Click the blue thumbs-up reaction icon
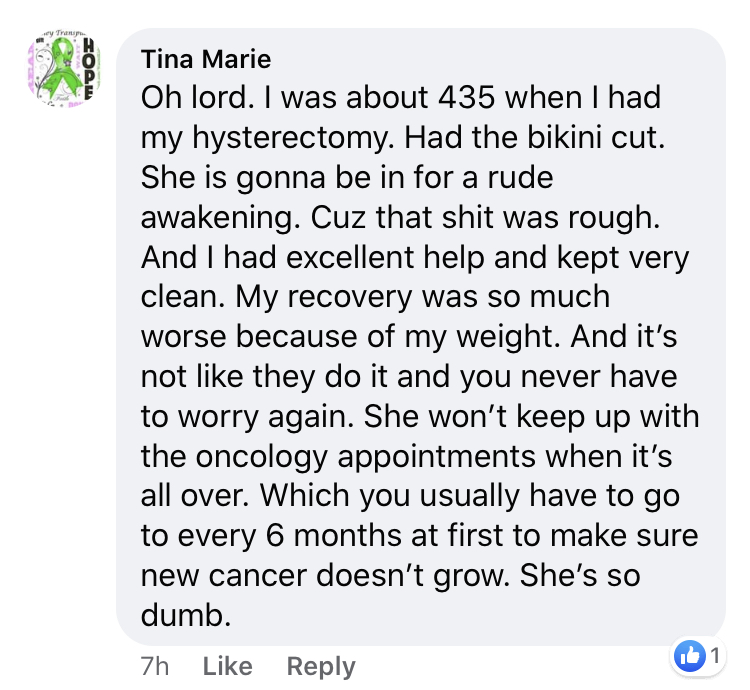 (689, 656)
